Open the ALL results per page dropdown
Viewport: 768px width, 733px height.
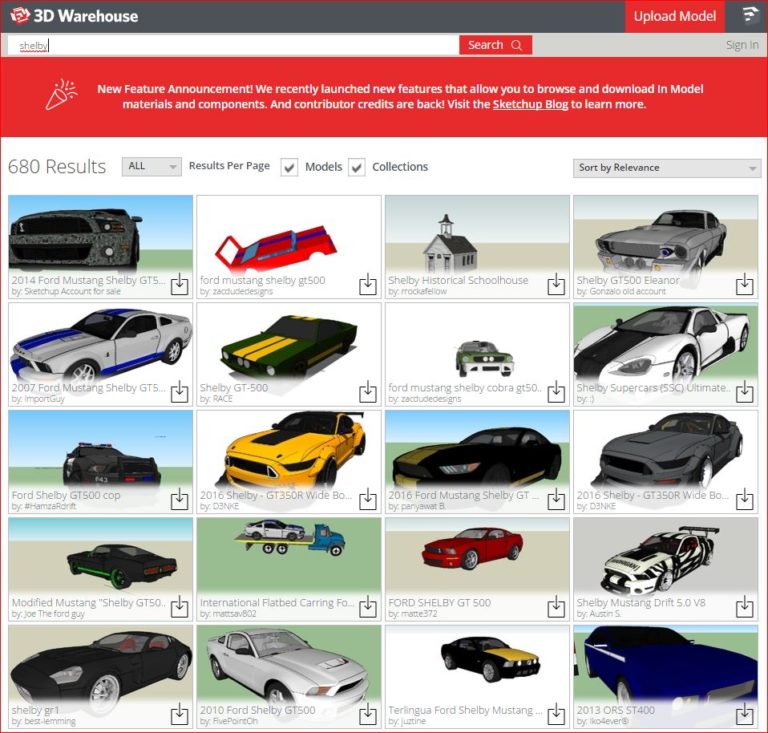152,166
